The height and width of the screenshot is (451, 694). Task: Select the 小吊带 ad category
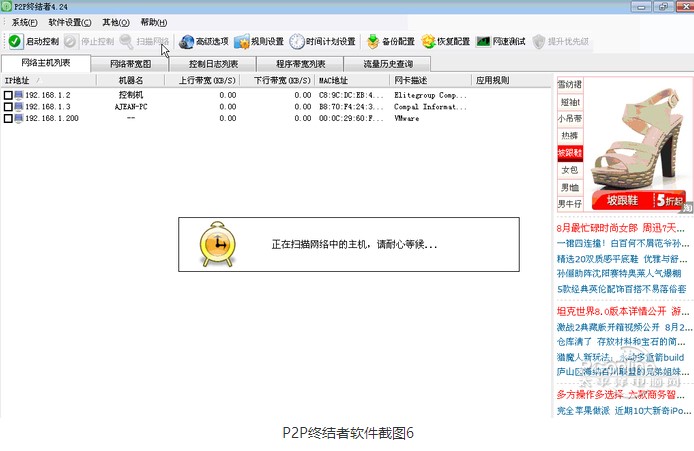pos(570,119)
